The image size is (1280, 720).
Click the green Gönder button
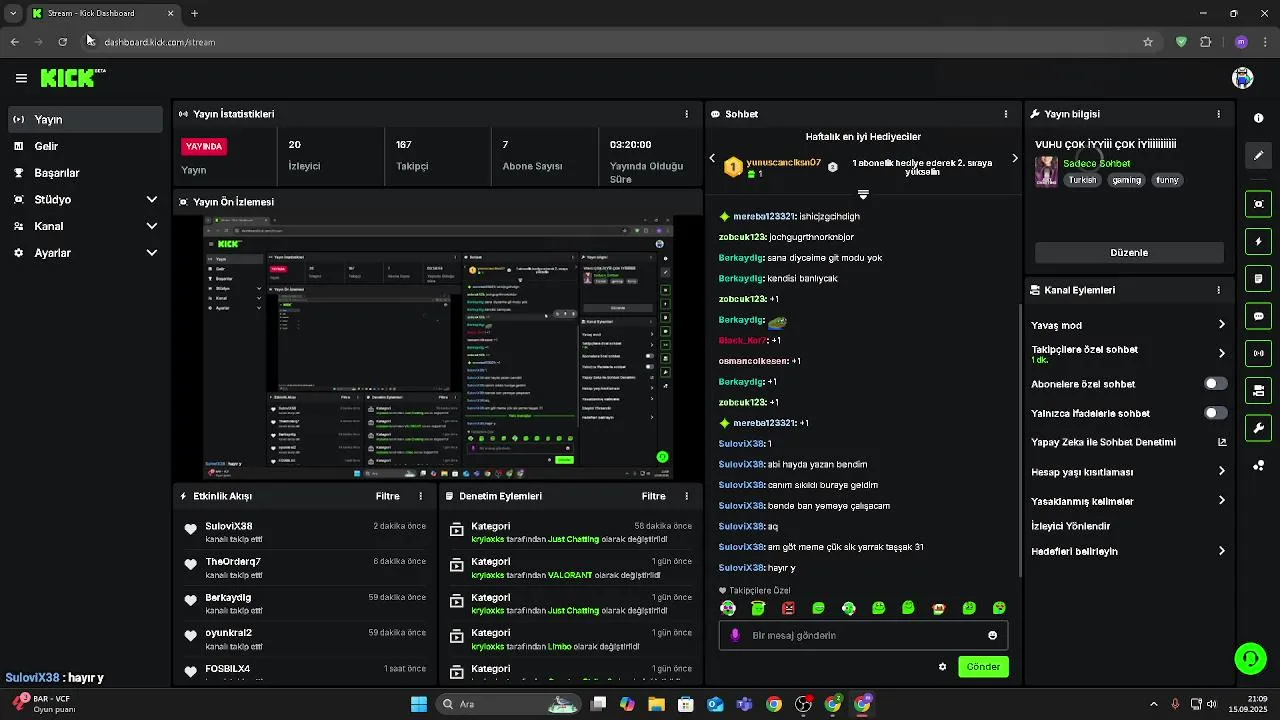tap(983, 667)
